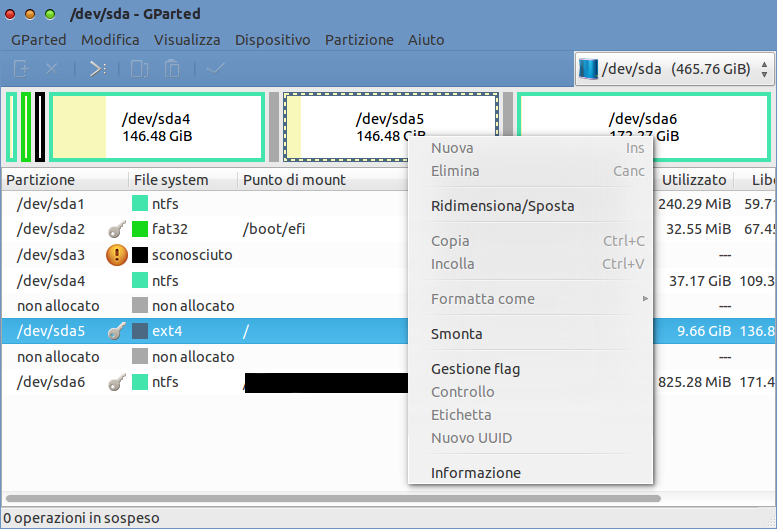Image resolution: width=777 pixels, height=529 pixels.
Task: Sort by Utilizzato column header
Action: point(694,180)
